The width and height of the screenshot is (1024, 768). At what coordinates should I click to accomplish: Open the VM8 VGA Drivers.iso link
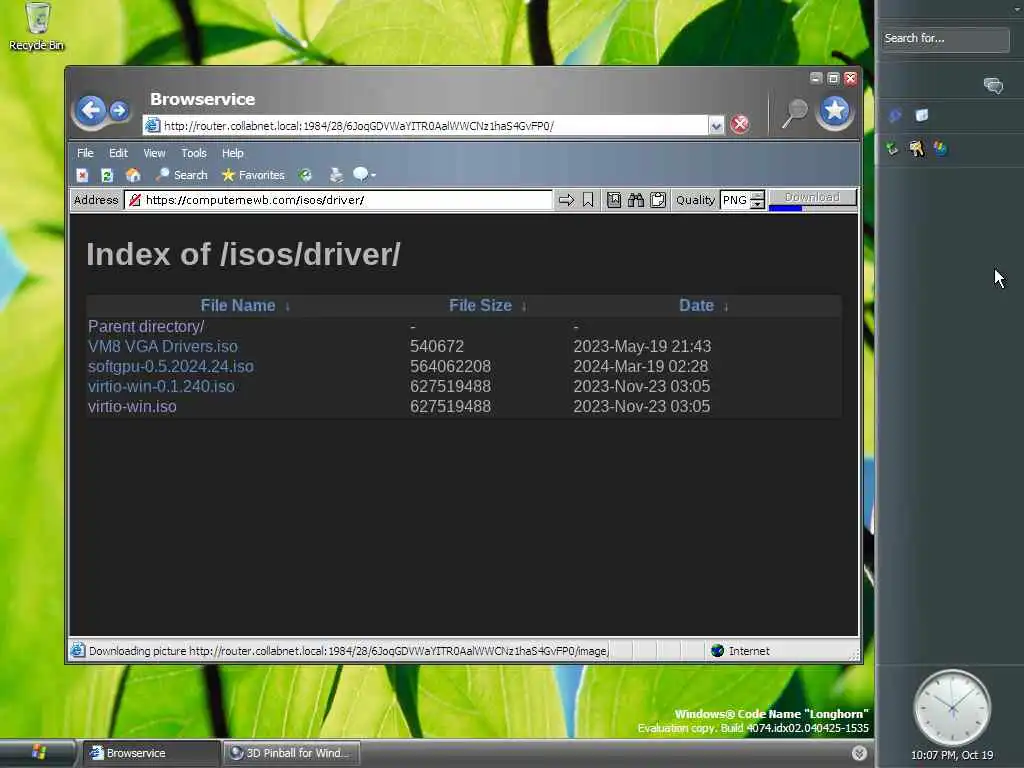[x=163, y=346]
